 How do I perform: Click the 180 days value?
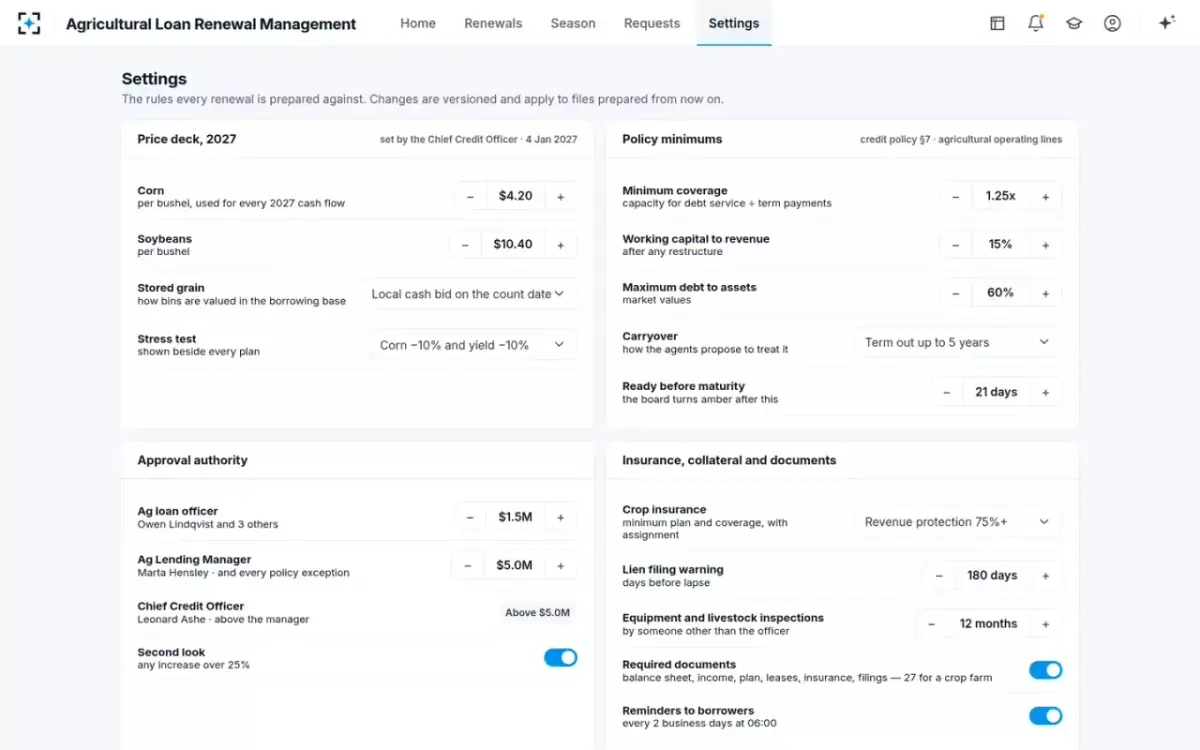tap(992, 575)
